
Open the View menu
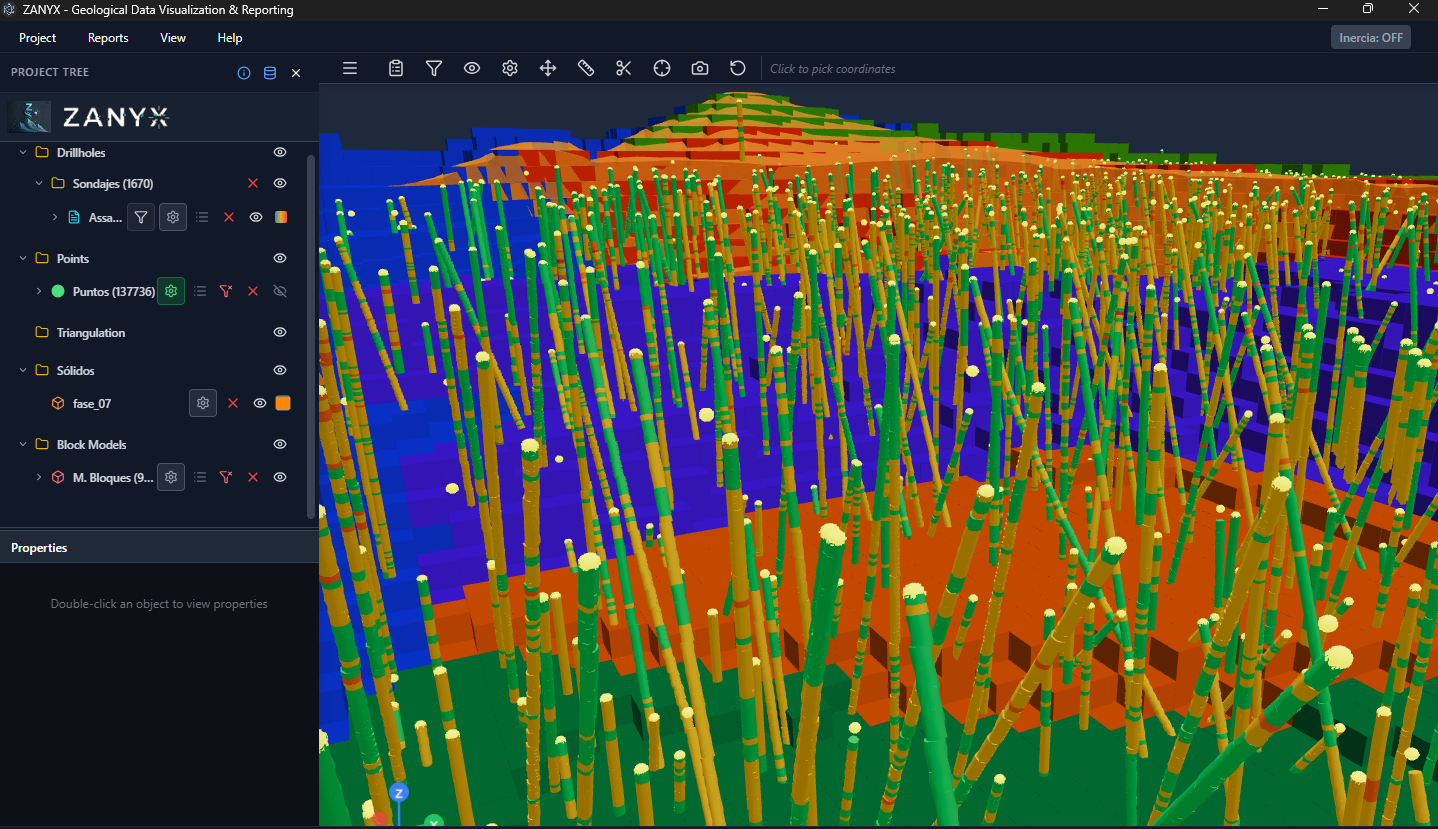click(172, 37)
